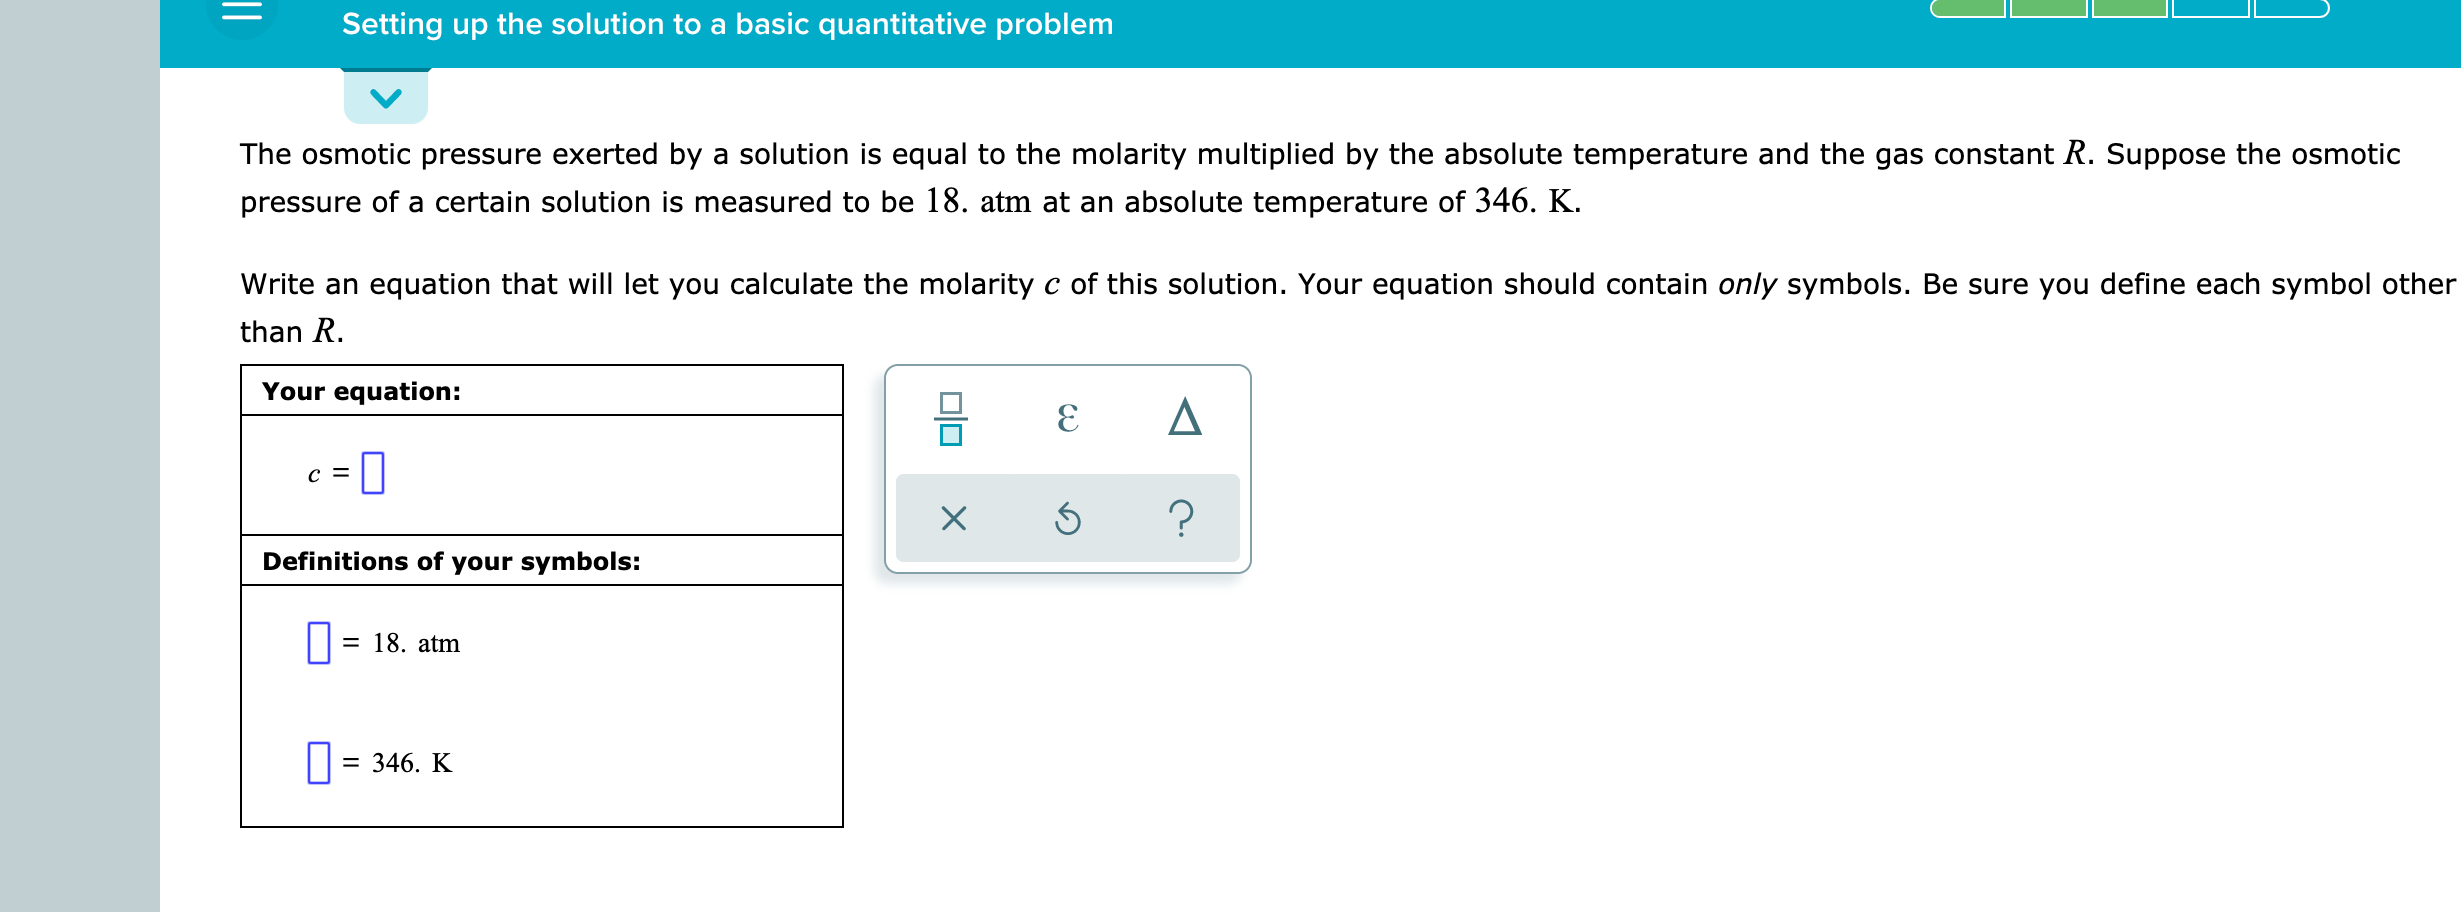Click the second green progress bar segment
2461x912 pixels.
(x=2049, y=12)
